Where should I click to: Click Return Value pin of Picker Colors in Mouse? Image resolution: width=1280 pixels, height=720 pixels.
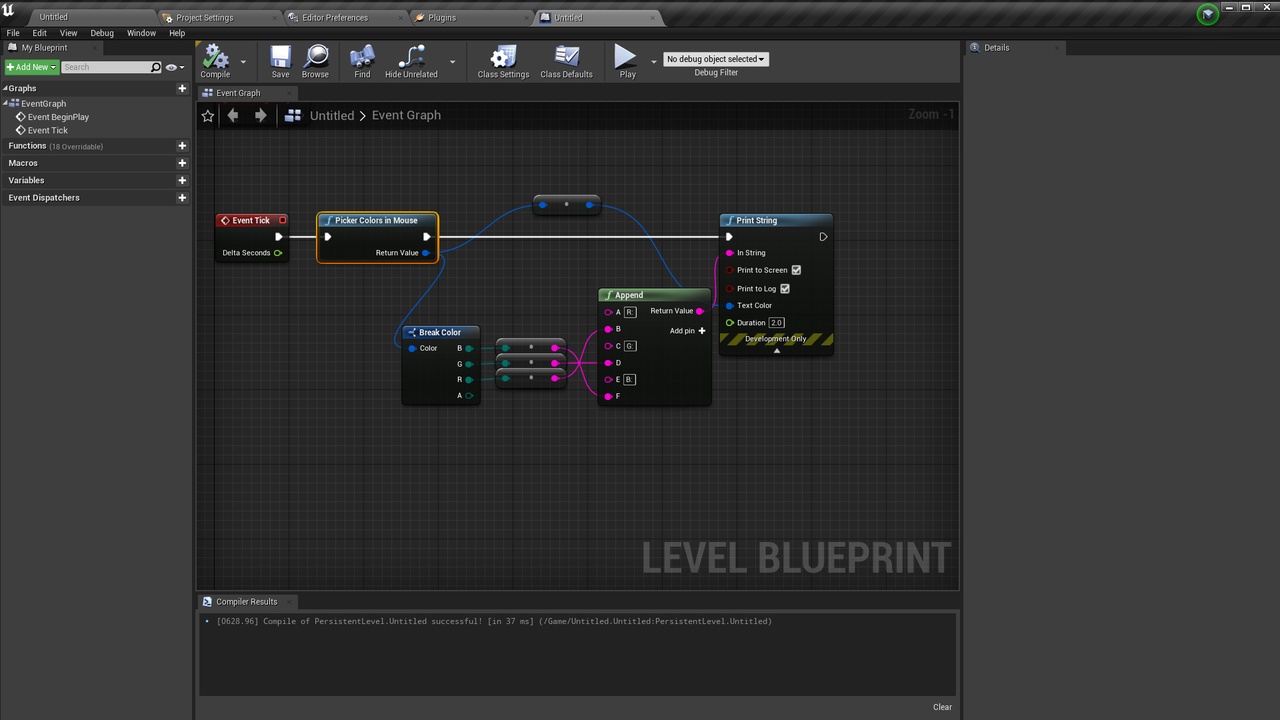(426, 253)
